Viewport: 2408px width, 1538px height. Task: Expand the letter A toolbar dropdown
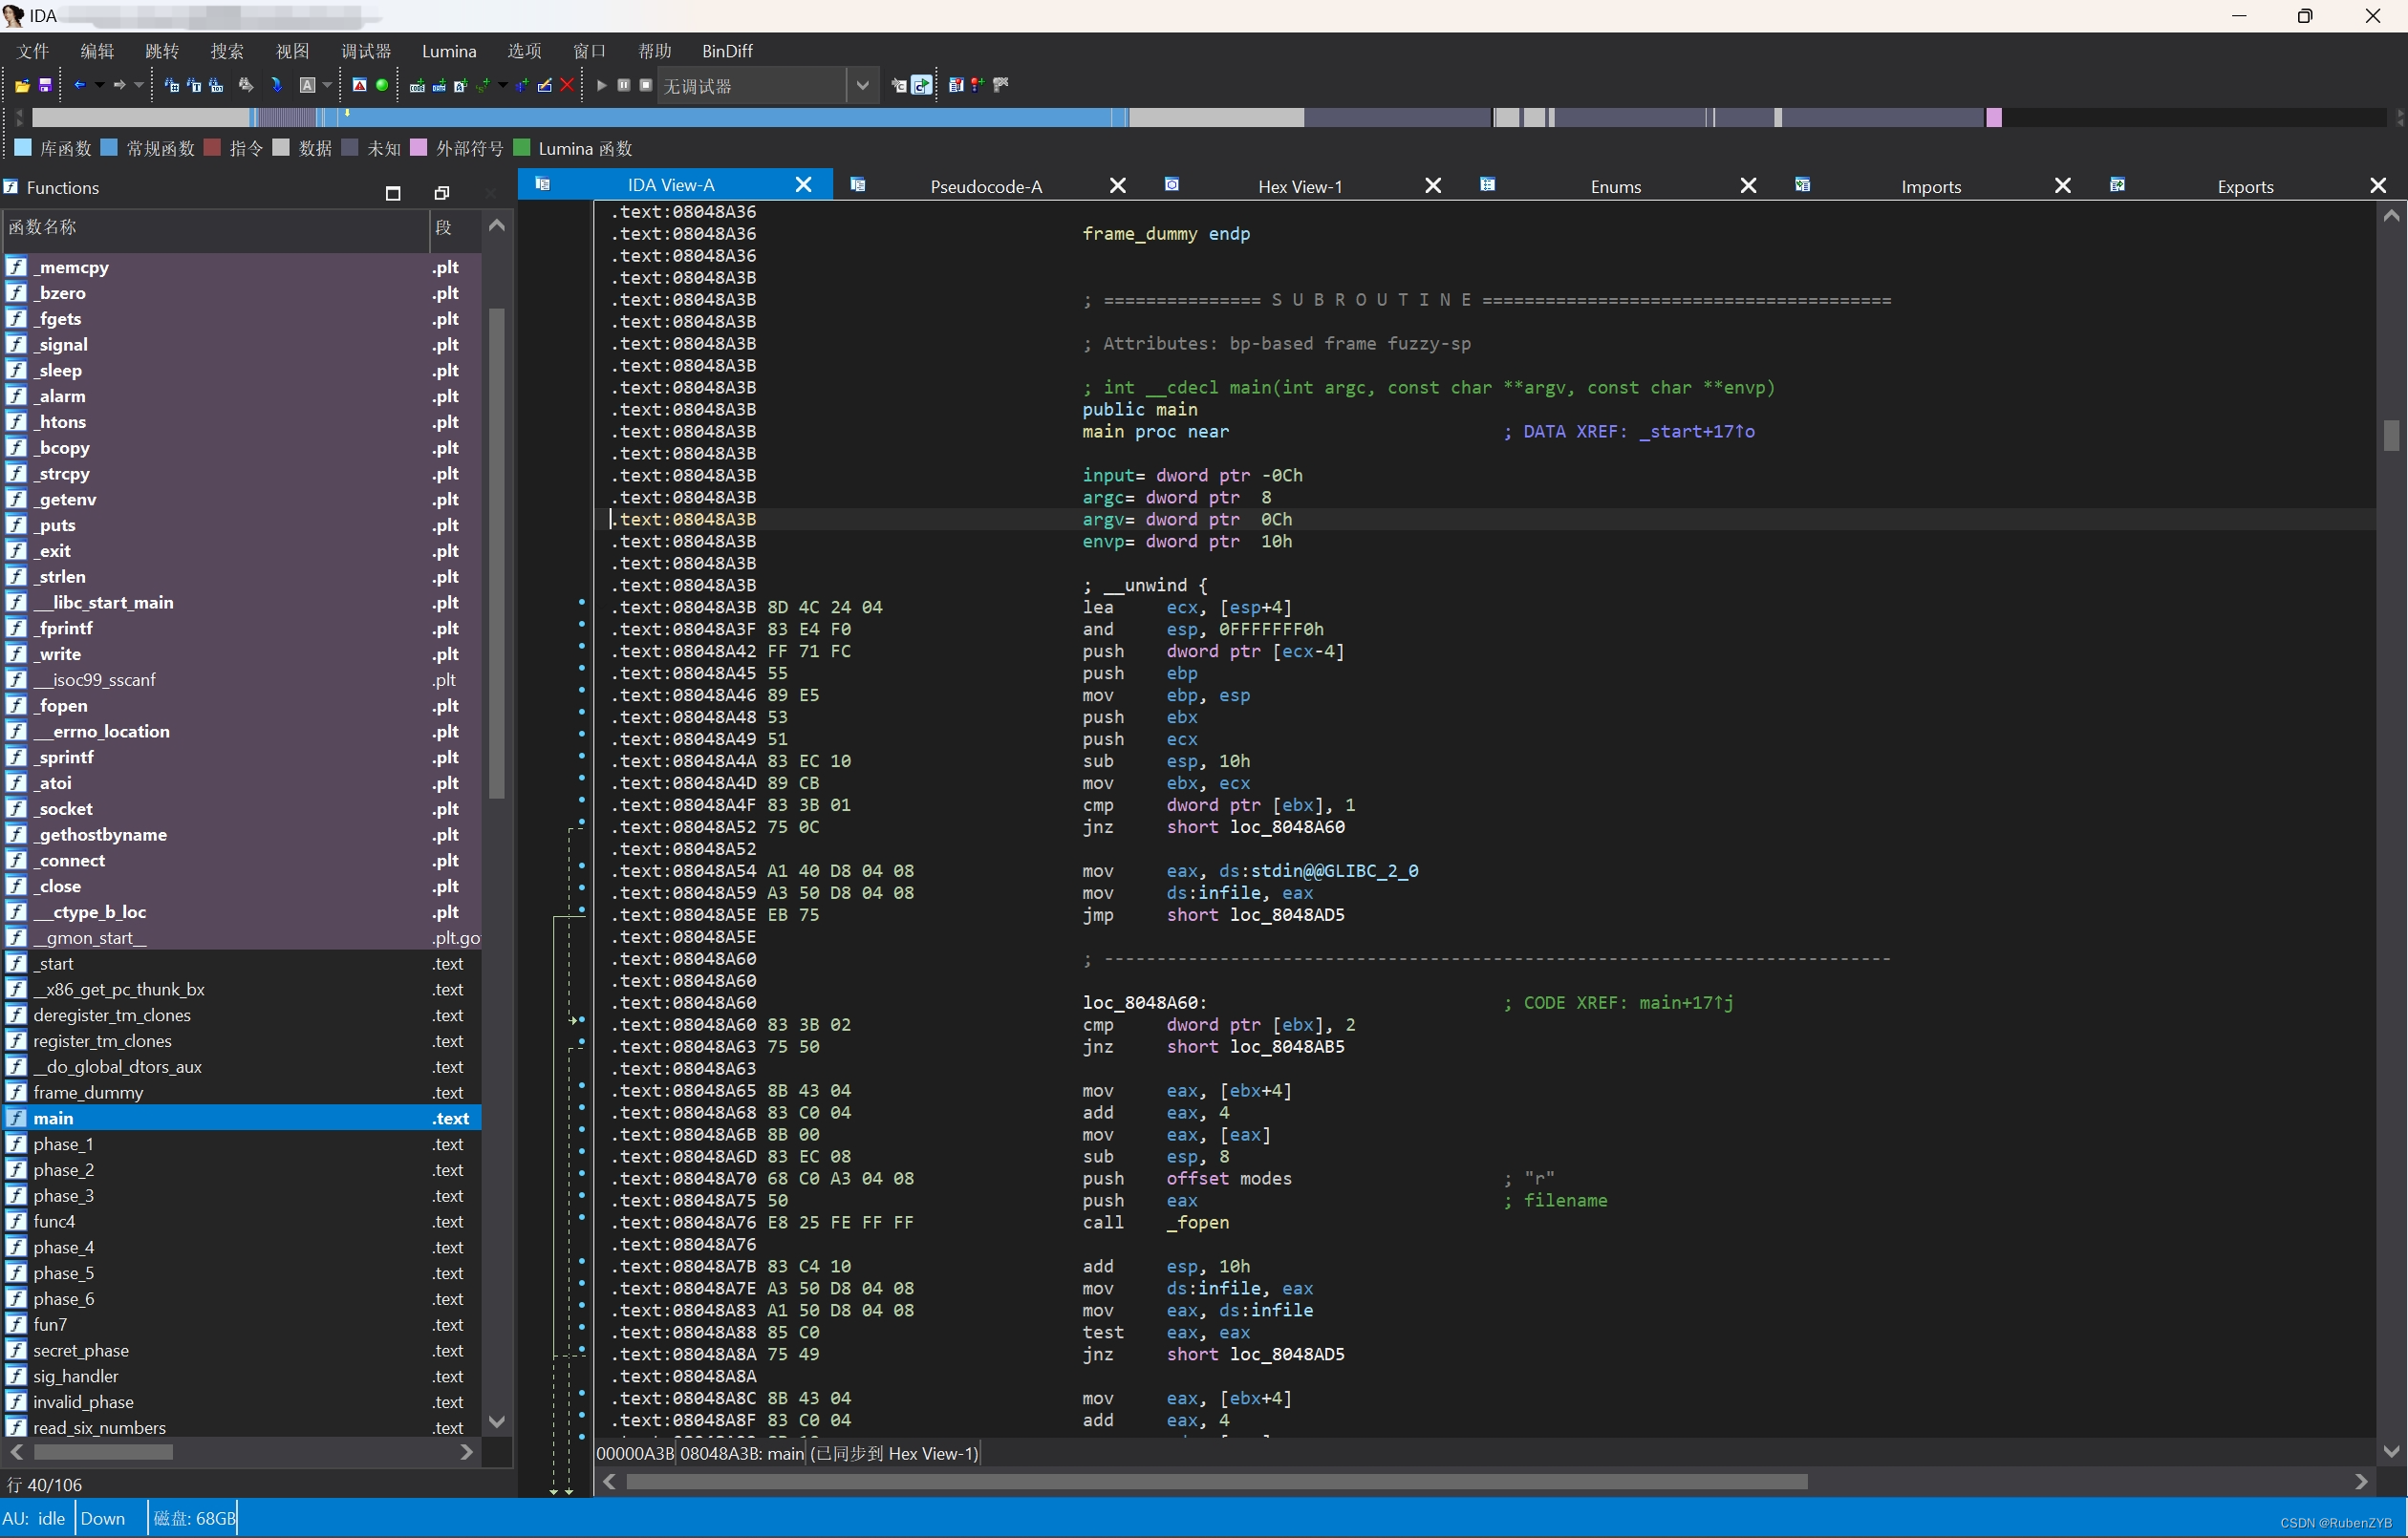tap(327, 86)
